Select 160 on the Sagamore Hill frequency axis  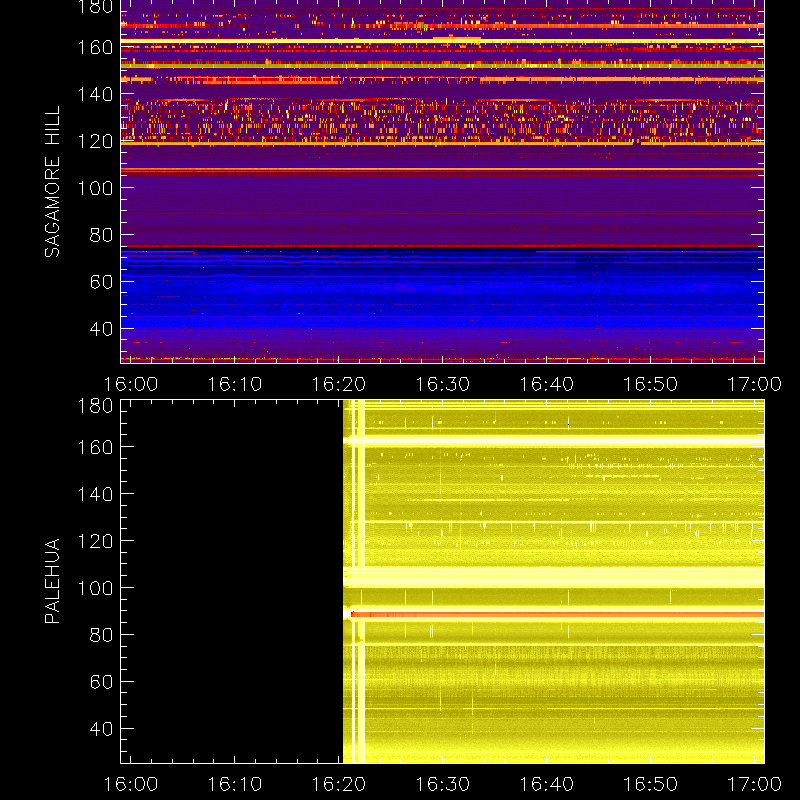pyautogui.click(x=95, y=47)
